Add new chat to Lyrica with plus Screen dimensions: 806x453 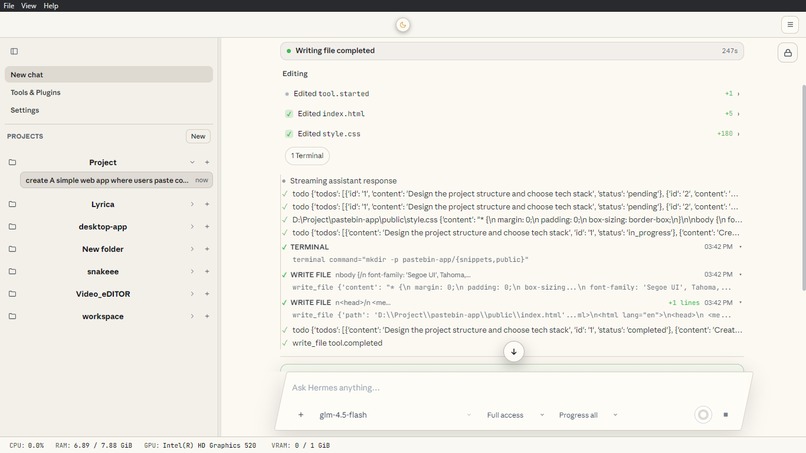(x=207, y=204)
